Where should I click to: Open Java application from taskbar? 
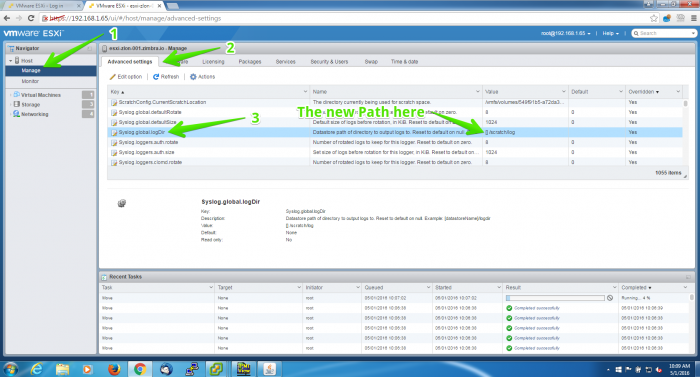click(x=269, y=369)
